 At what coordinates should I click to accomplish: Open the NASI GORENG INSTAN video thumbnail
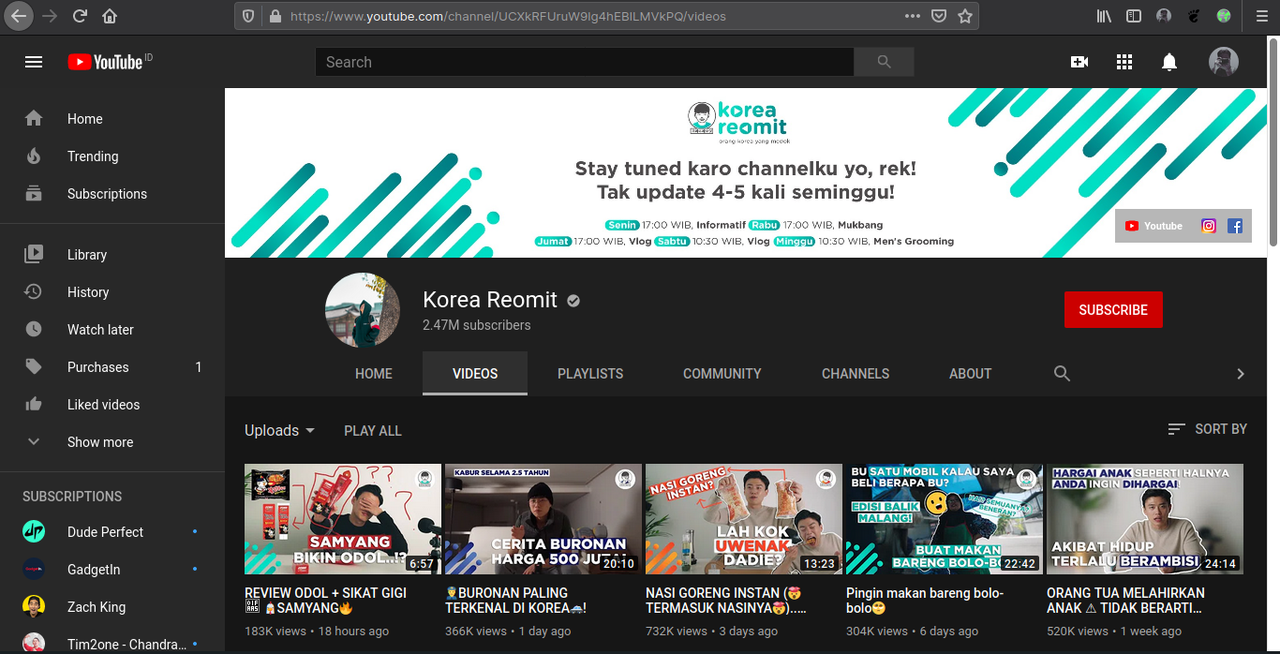[743, 519]
